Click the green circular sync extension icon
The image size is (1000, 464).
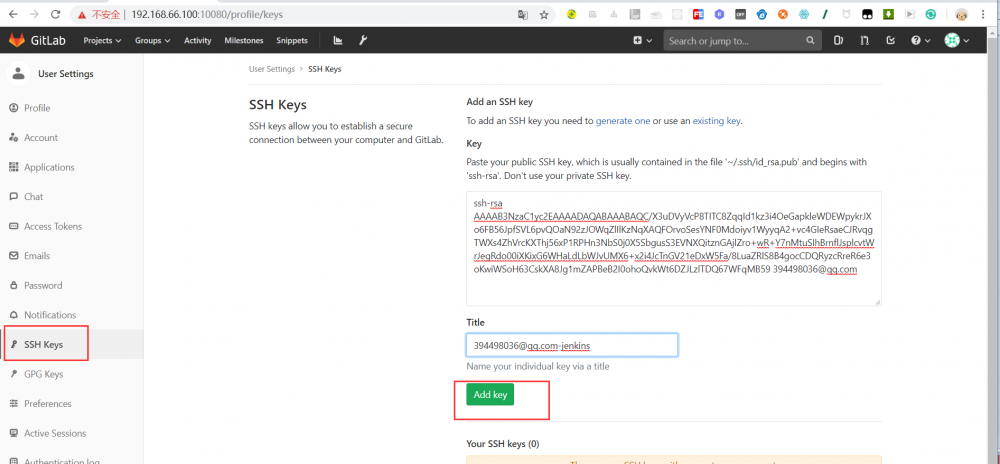pos(931,14)
